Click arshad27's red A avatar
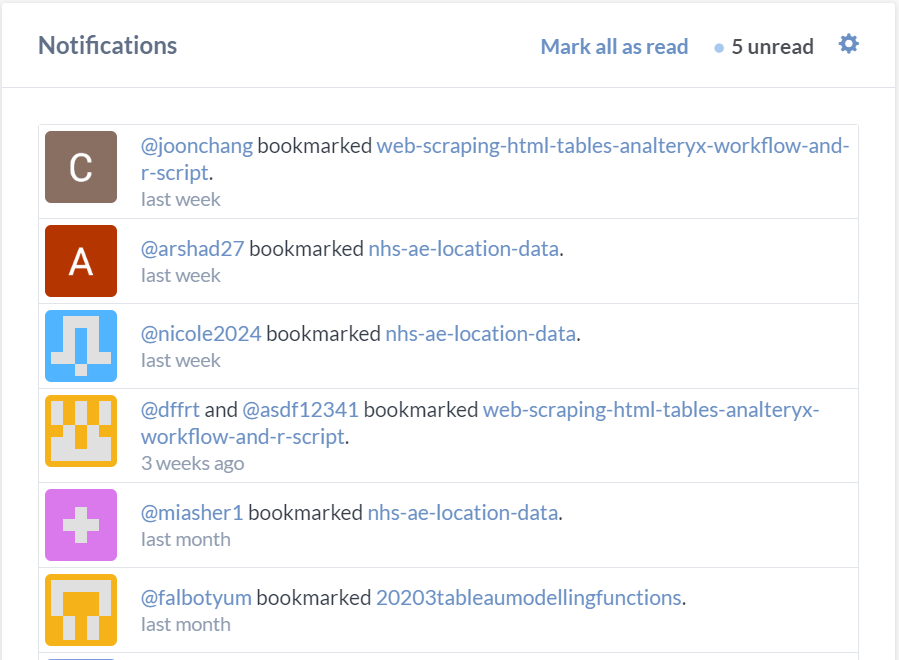Image resolution: width=899 pixels, height=660 pixels. [x=81, y=261]
